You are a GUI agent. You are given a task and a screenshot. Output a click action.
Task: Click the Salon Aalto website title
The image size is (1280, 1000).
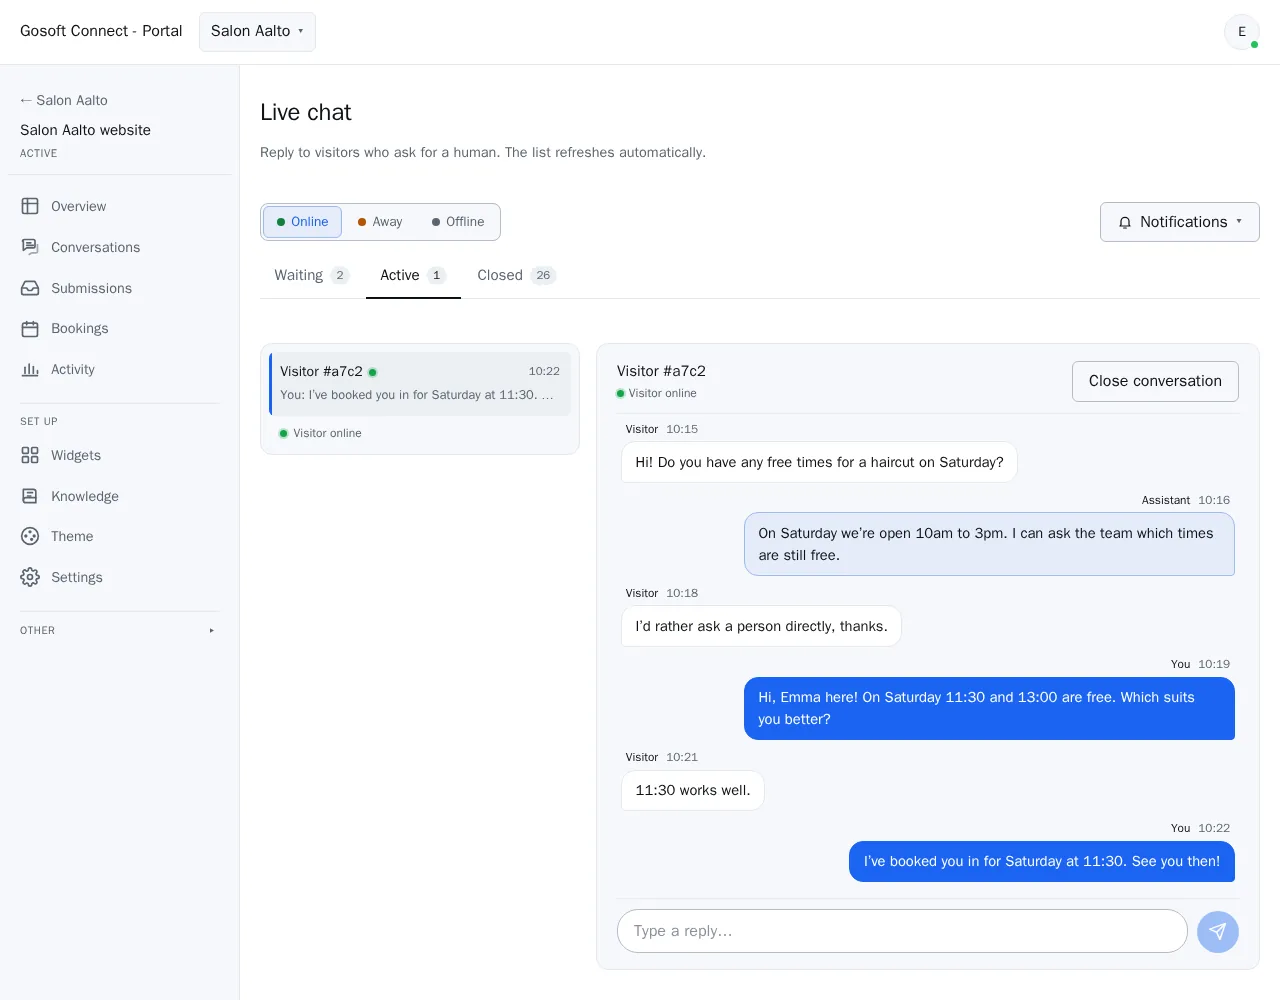click(x=86, y=130)
